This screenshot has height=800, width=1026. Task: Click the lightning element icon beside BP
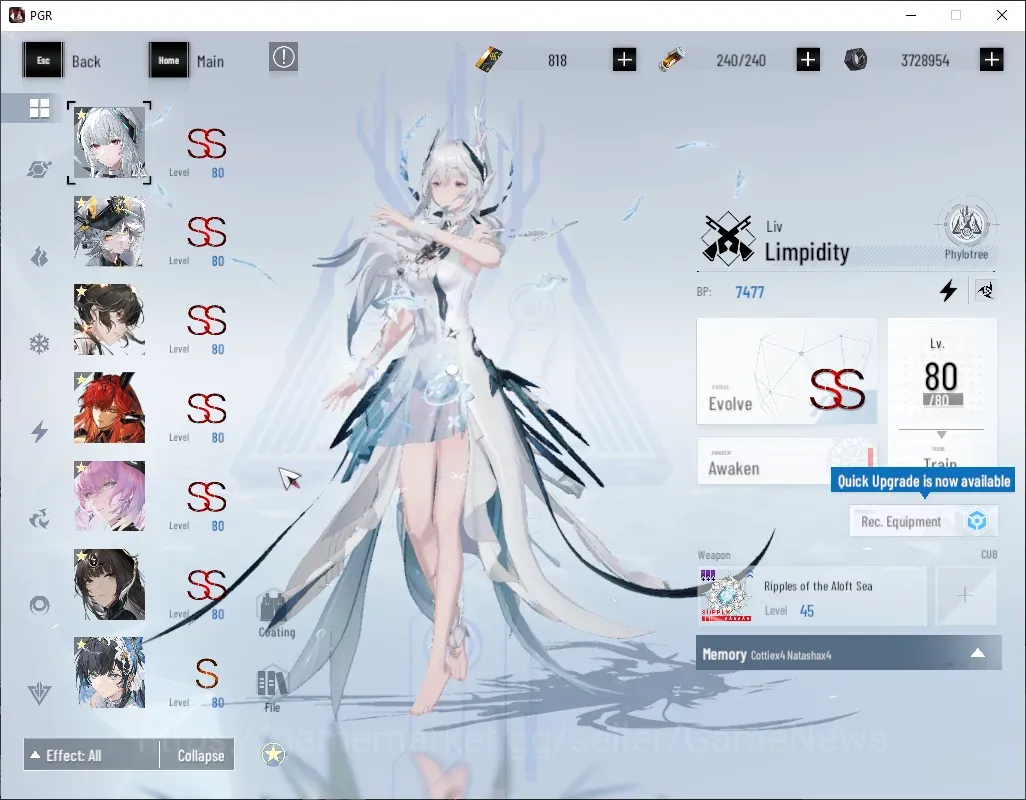(949, 290)
